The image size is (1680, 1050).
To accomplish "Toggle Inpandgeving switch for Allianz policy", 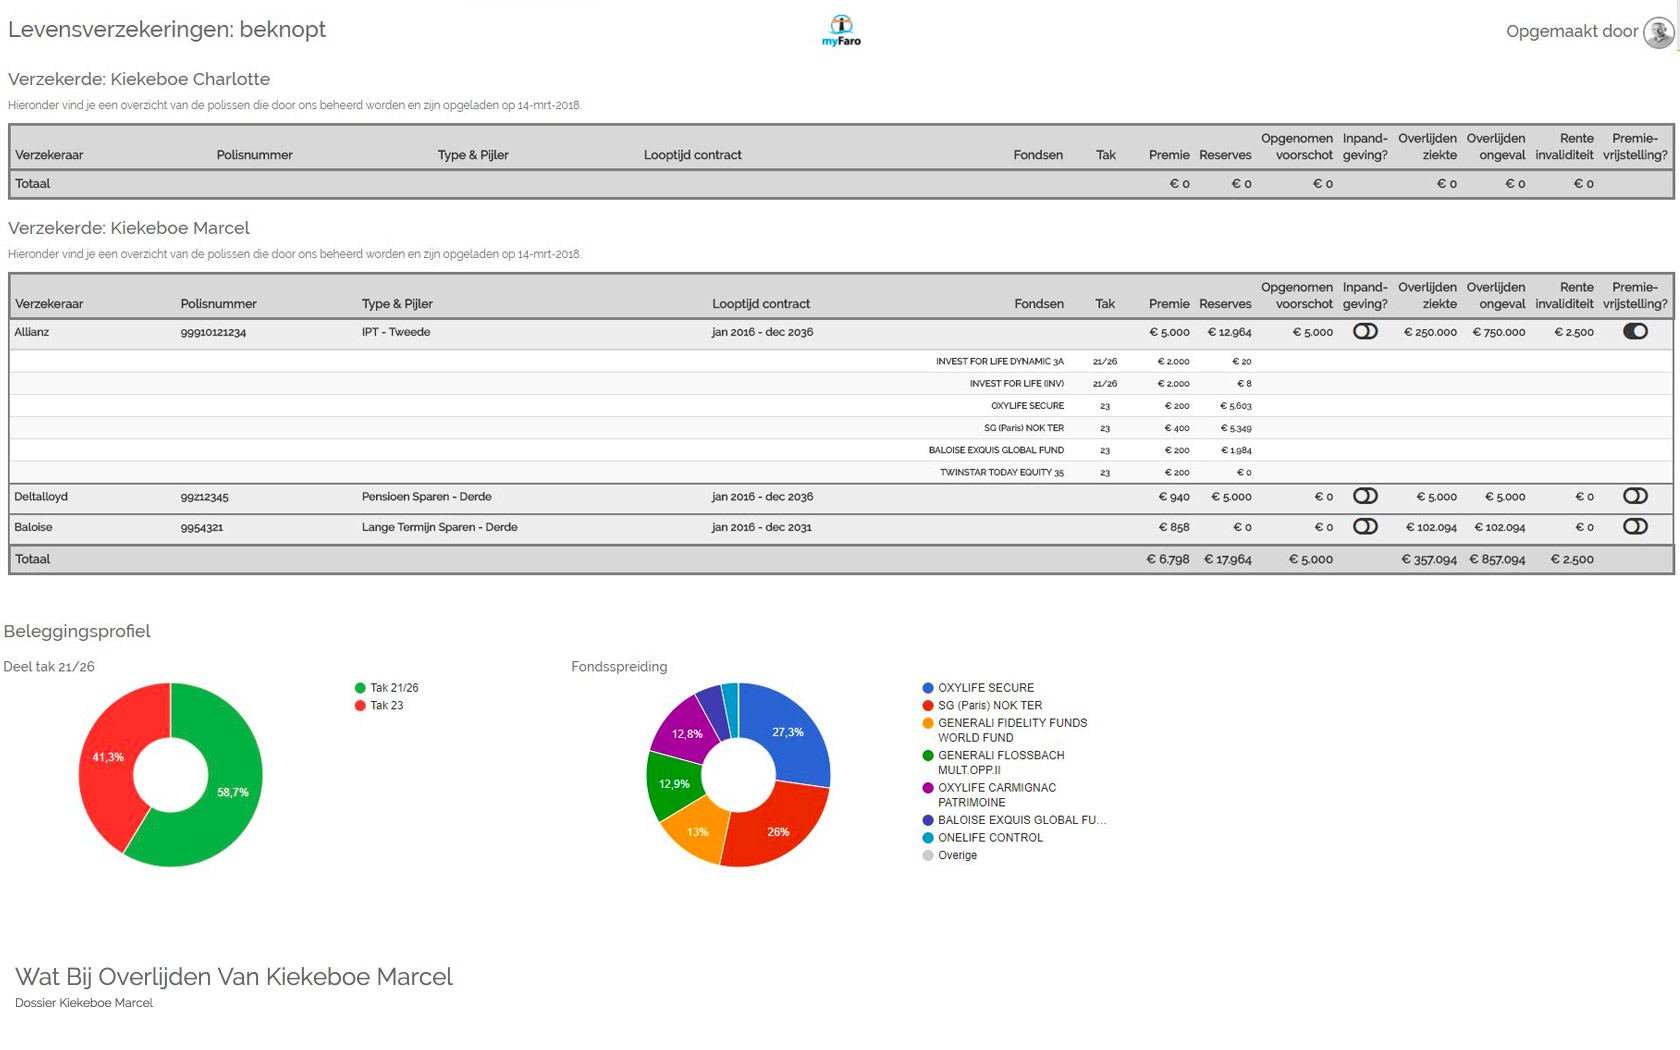I will (x=1365, y=332).
